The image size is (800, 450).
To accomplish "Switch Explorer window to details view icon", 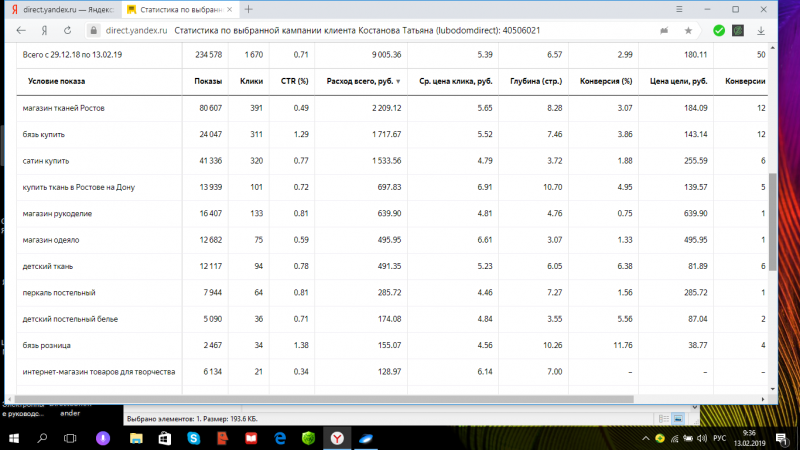I will click(664, 419).
